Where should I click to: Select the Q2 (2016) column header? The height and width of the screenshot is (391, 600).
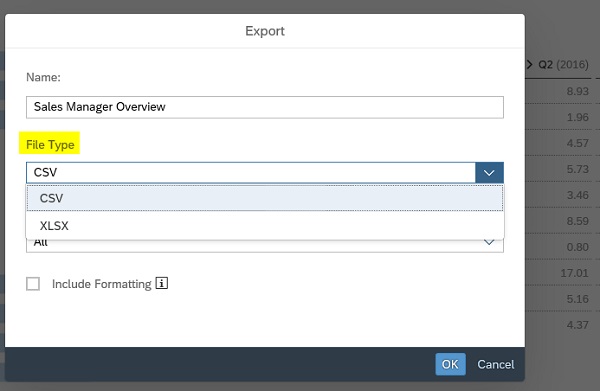pos(563,64)
